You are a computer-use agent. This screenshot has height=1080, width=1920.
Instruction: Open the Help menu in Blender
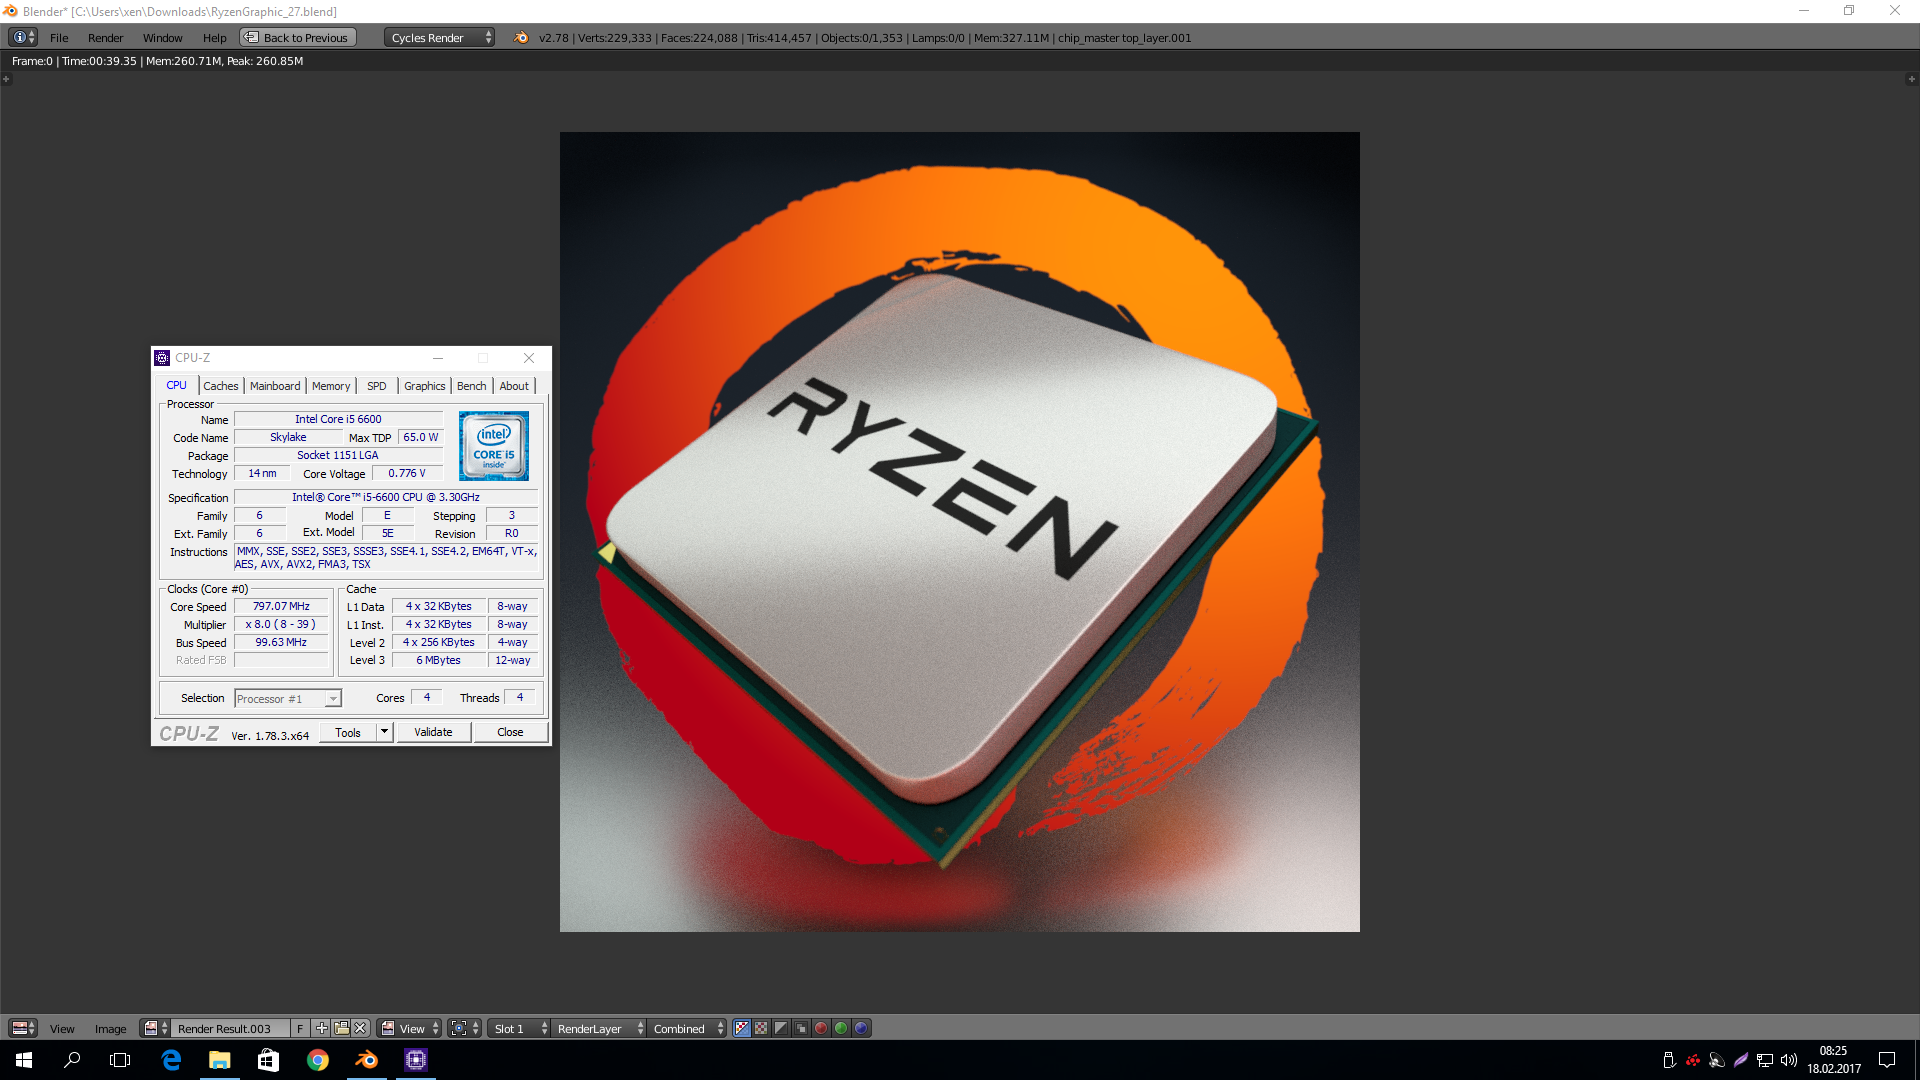(214, 38)
